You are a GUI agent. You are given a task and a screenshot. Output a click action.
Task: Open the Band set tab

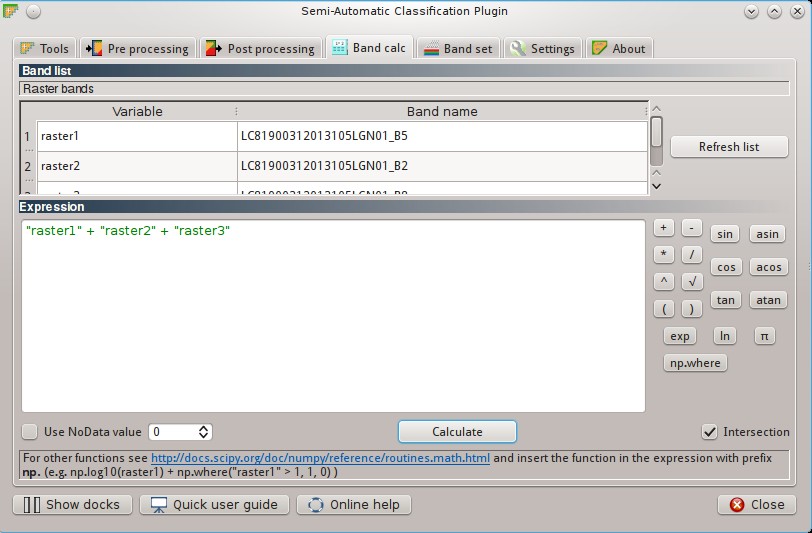(458, 49)
